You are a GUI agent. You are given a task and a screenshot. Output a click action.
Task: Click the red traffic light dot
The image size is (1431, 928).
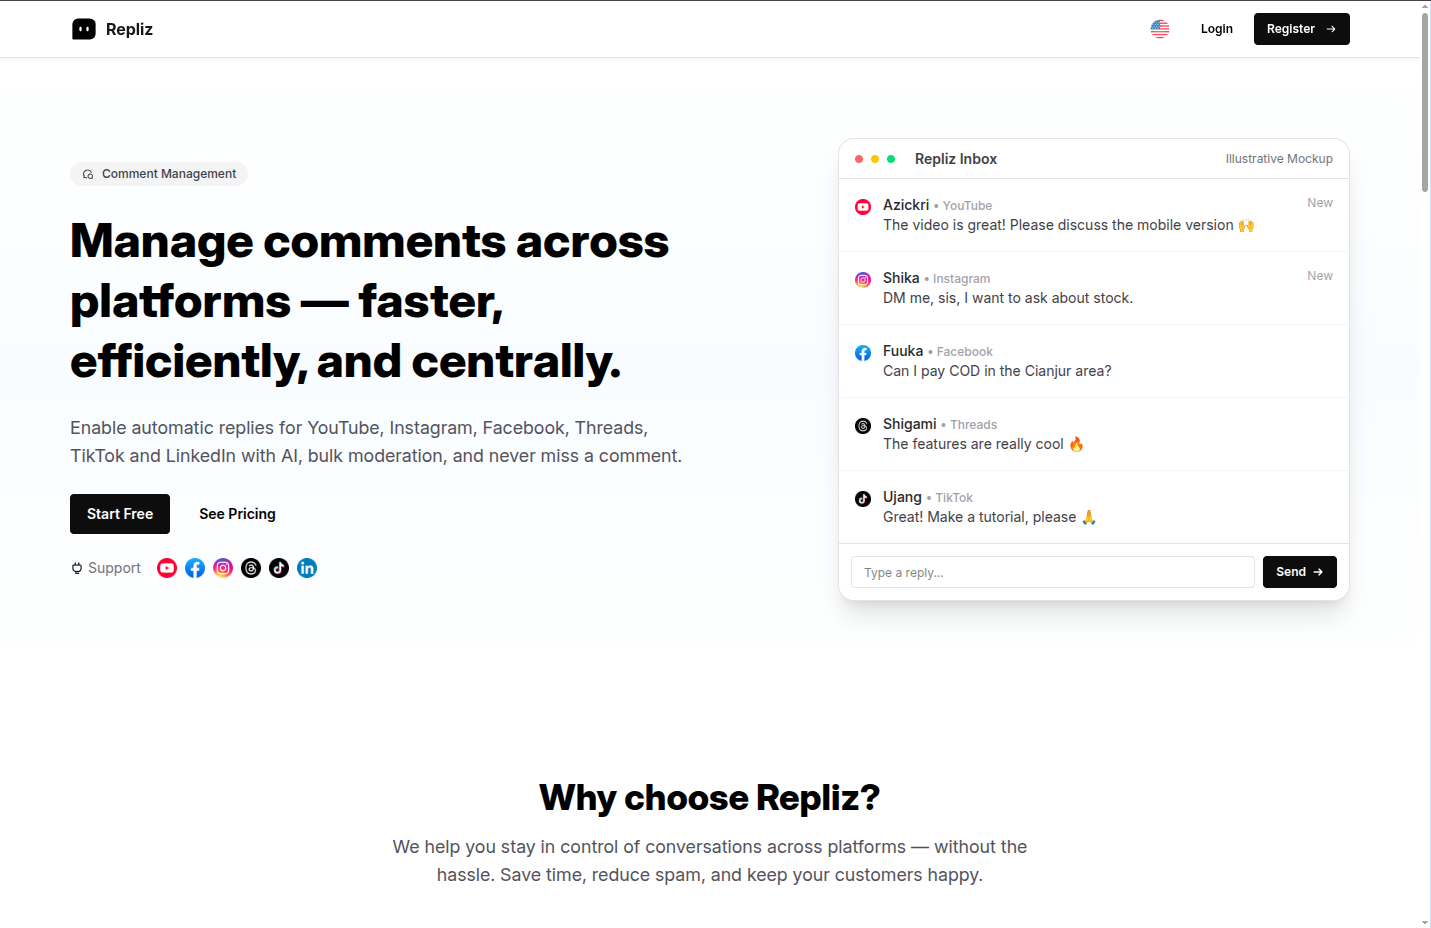click(x=858, y=159)
